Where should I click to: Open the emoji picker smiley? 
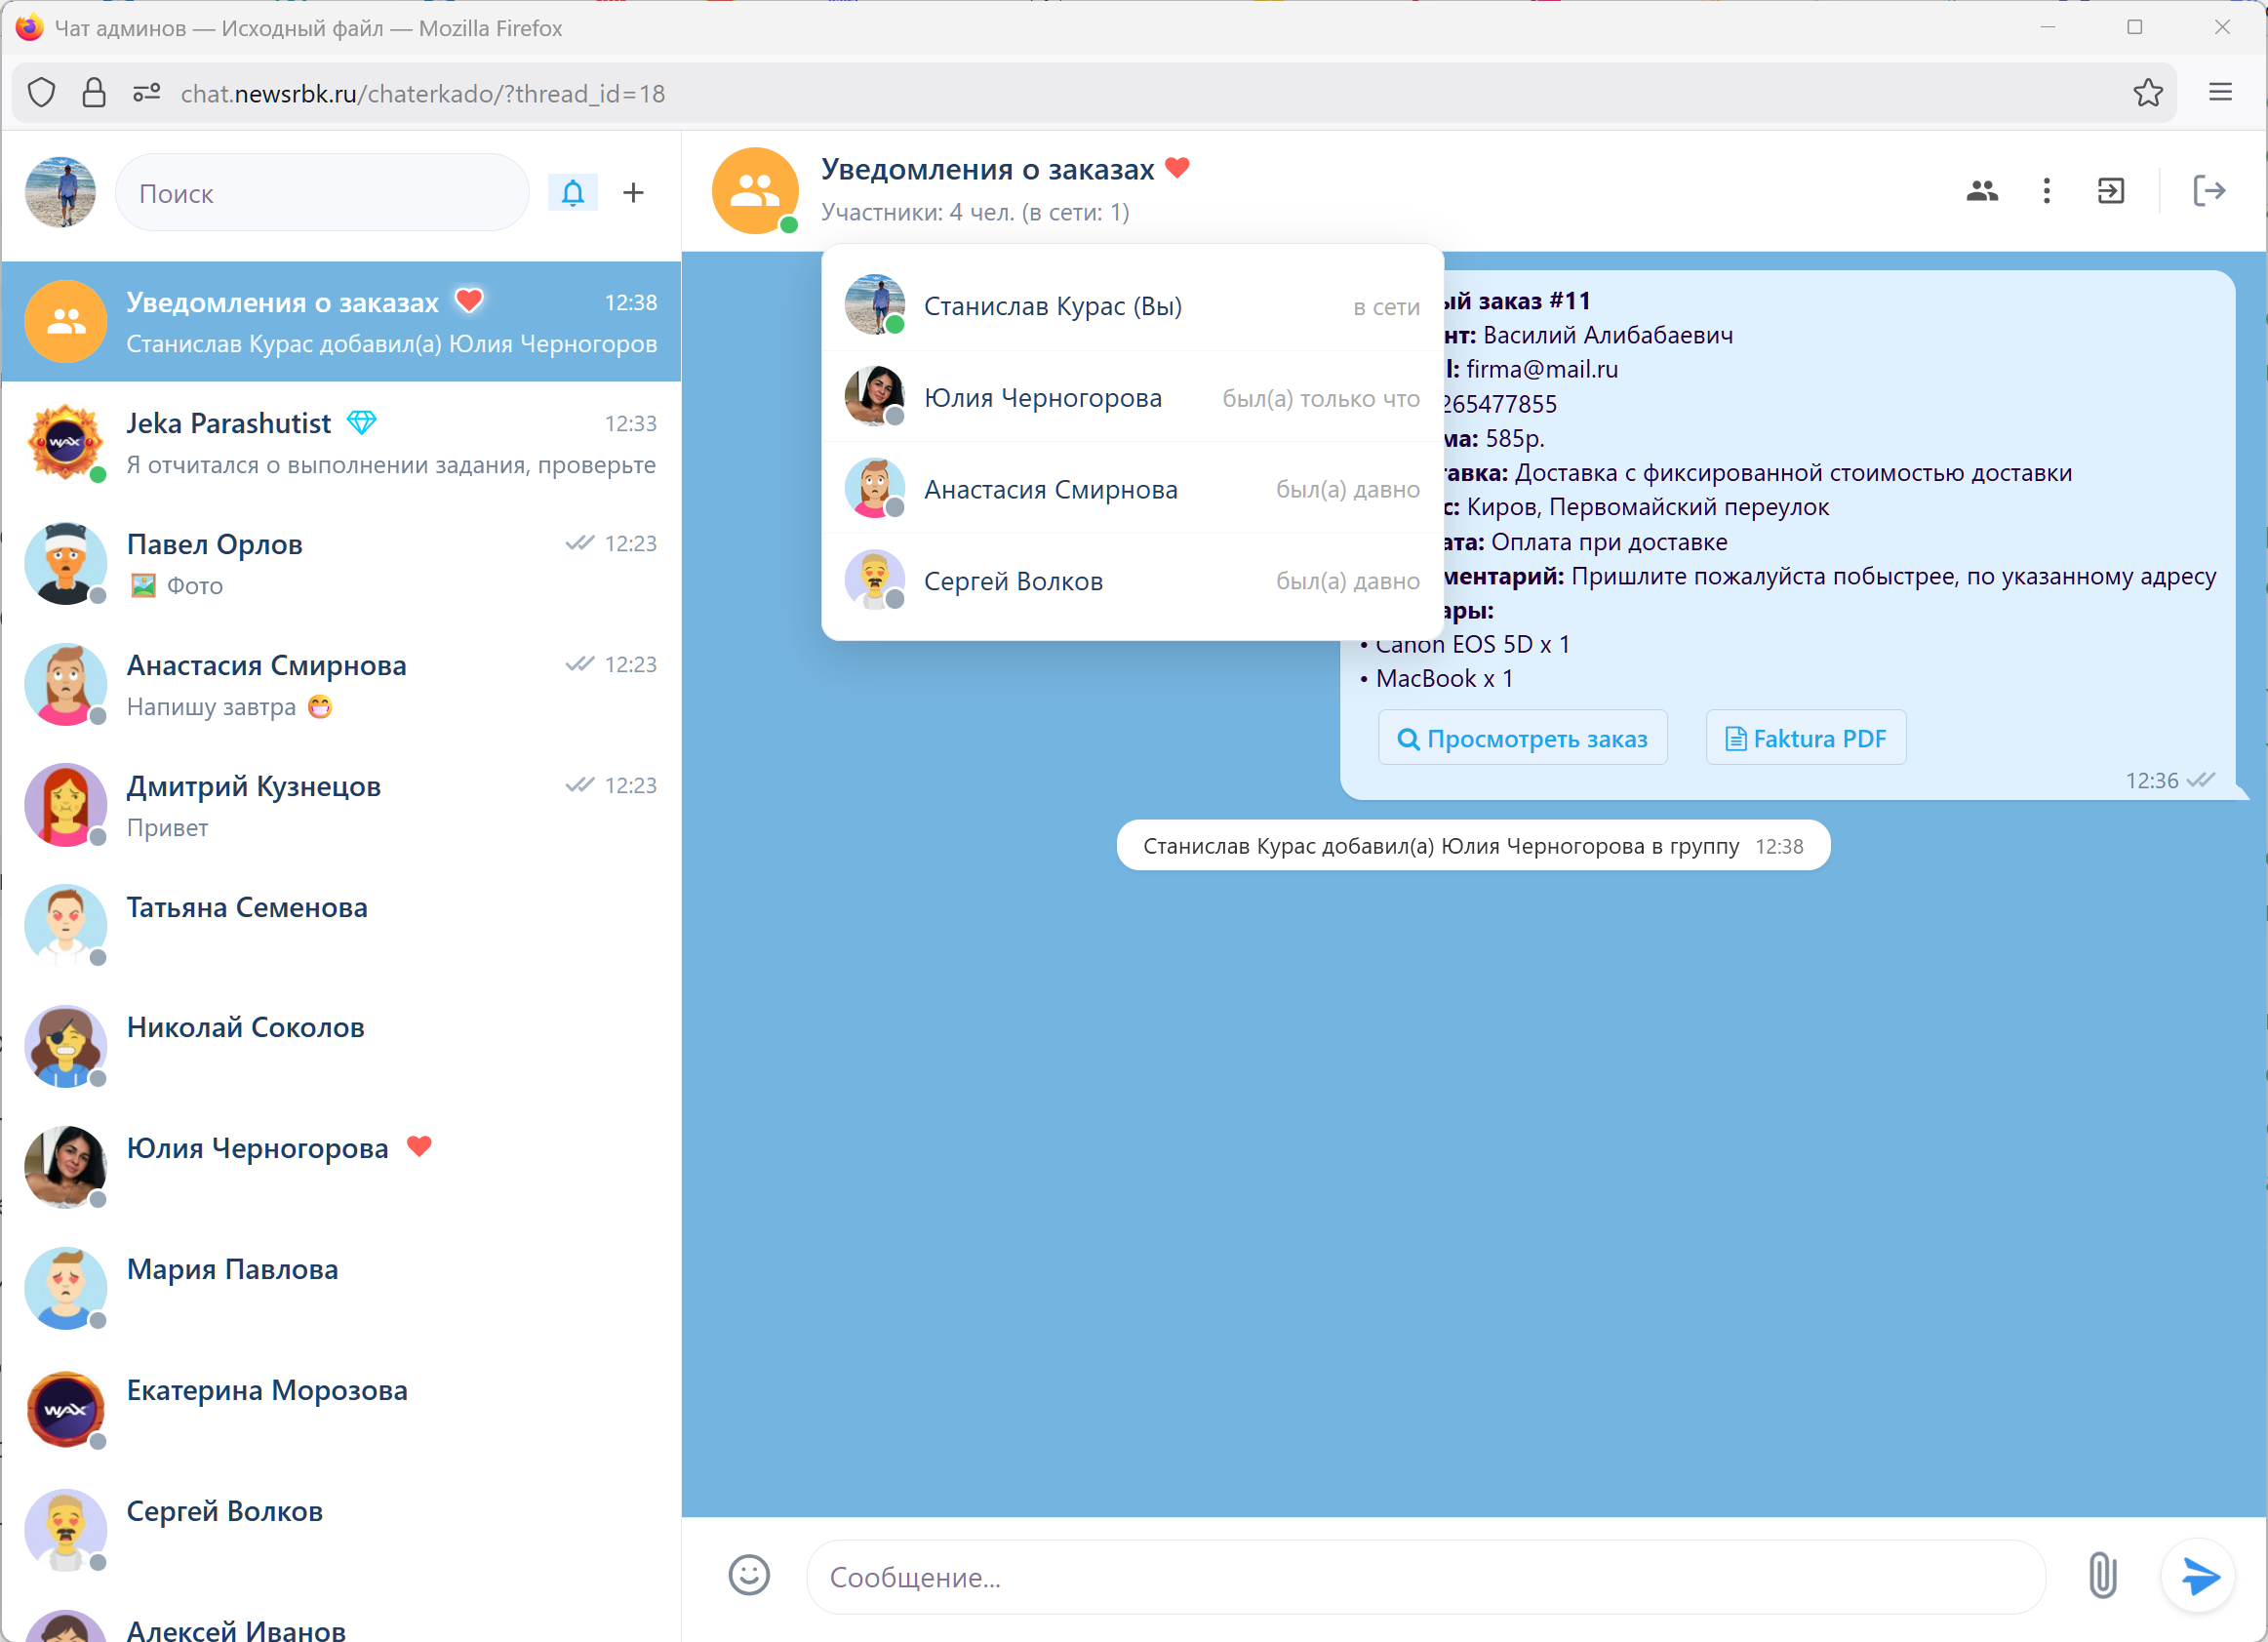click(748, 1575)
